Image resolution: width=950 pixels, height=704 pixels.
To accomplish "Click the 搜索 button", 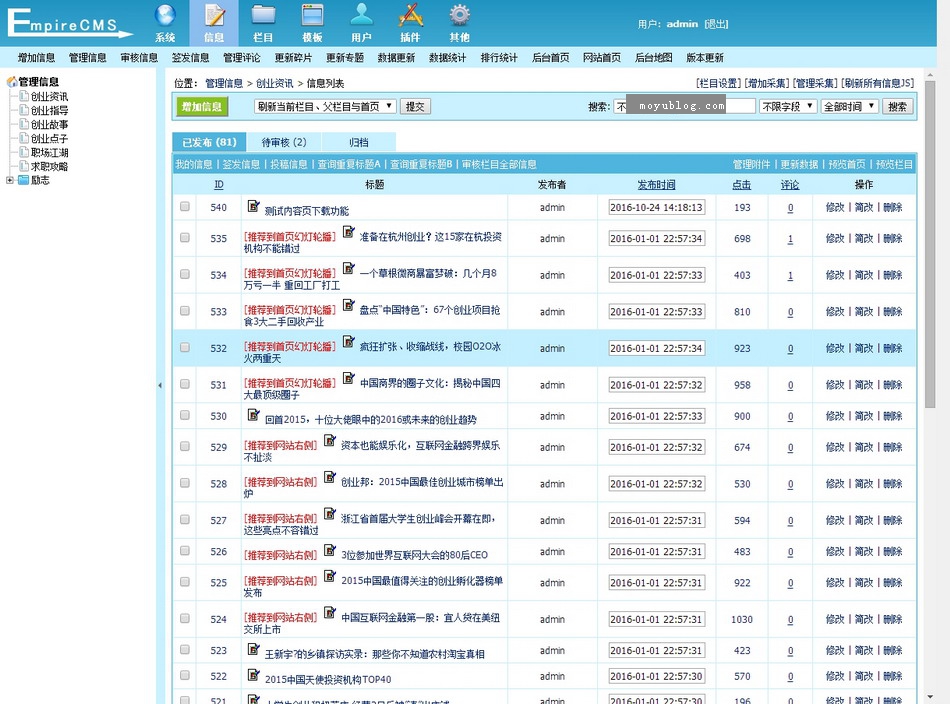I will click(x=897, y=107).
